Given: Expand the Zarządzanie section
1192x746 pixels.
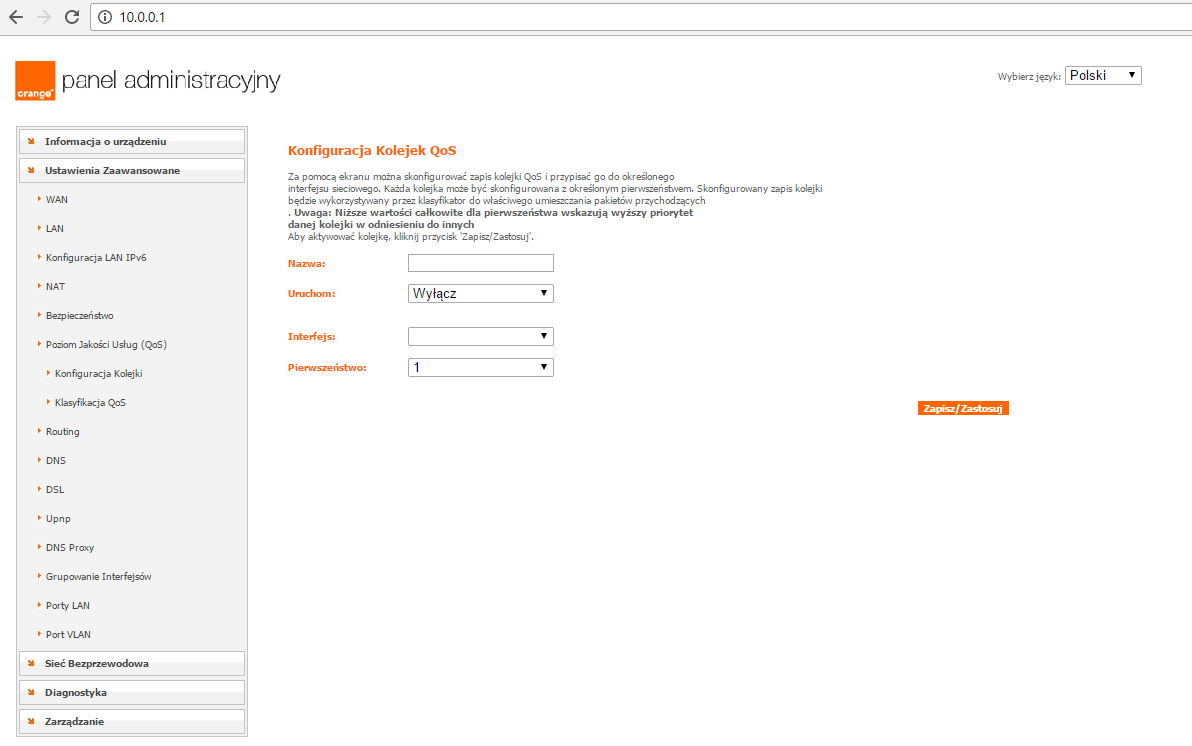Looking at the screenshot, I should pos(132,722).
